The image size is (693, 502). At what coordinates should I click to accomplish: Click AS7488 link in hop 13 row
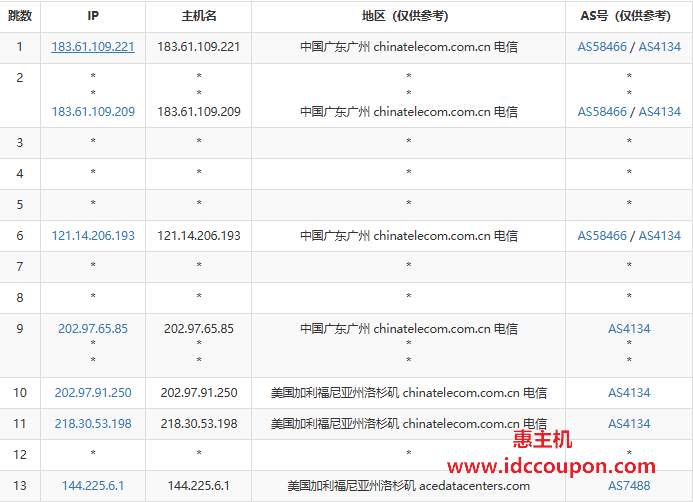[629, 486]
